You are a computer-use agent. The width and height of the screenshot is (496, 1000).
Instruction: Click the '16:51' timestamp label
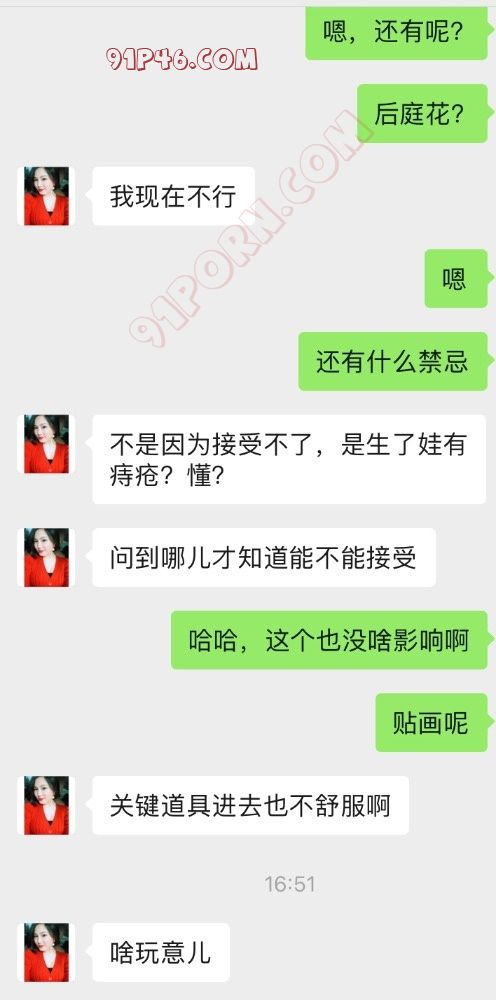tap(290, 884)
